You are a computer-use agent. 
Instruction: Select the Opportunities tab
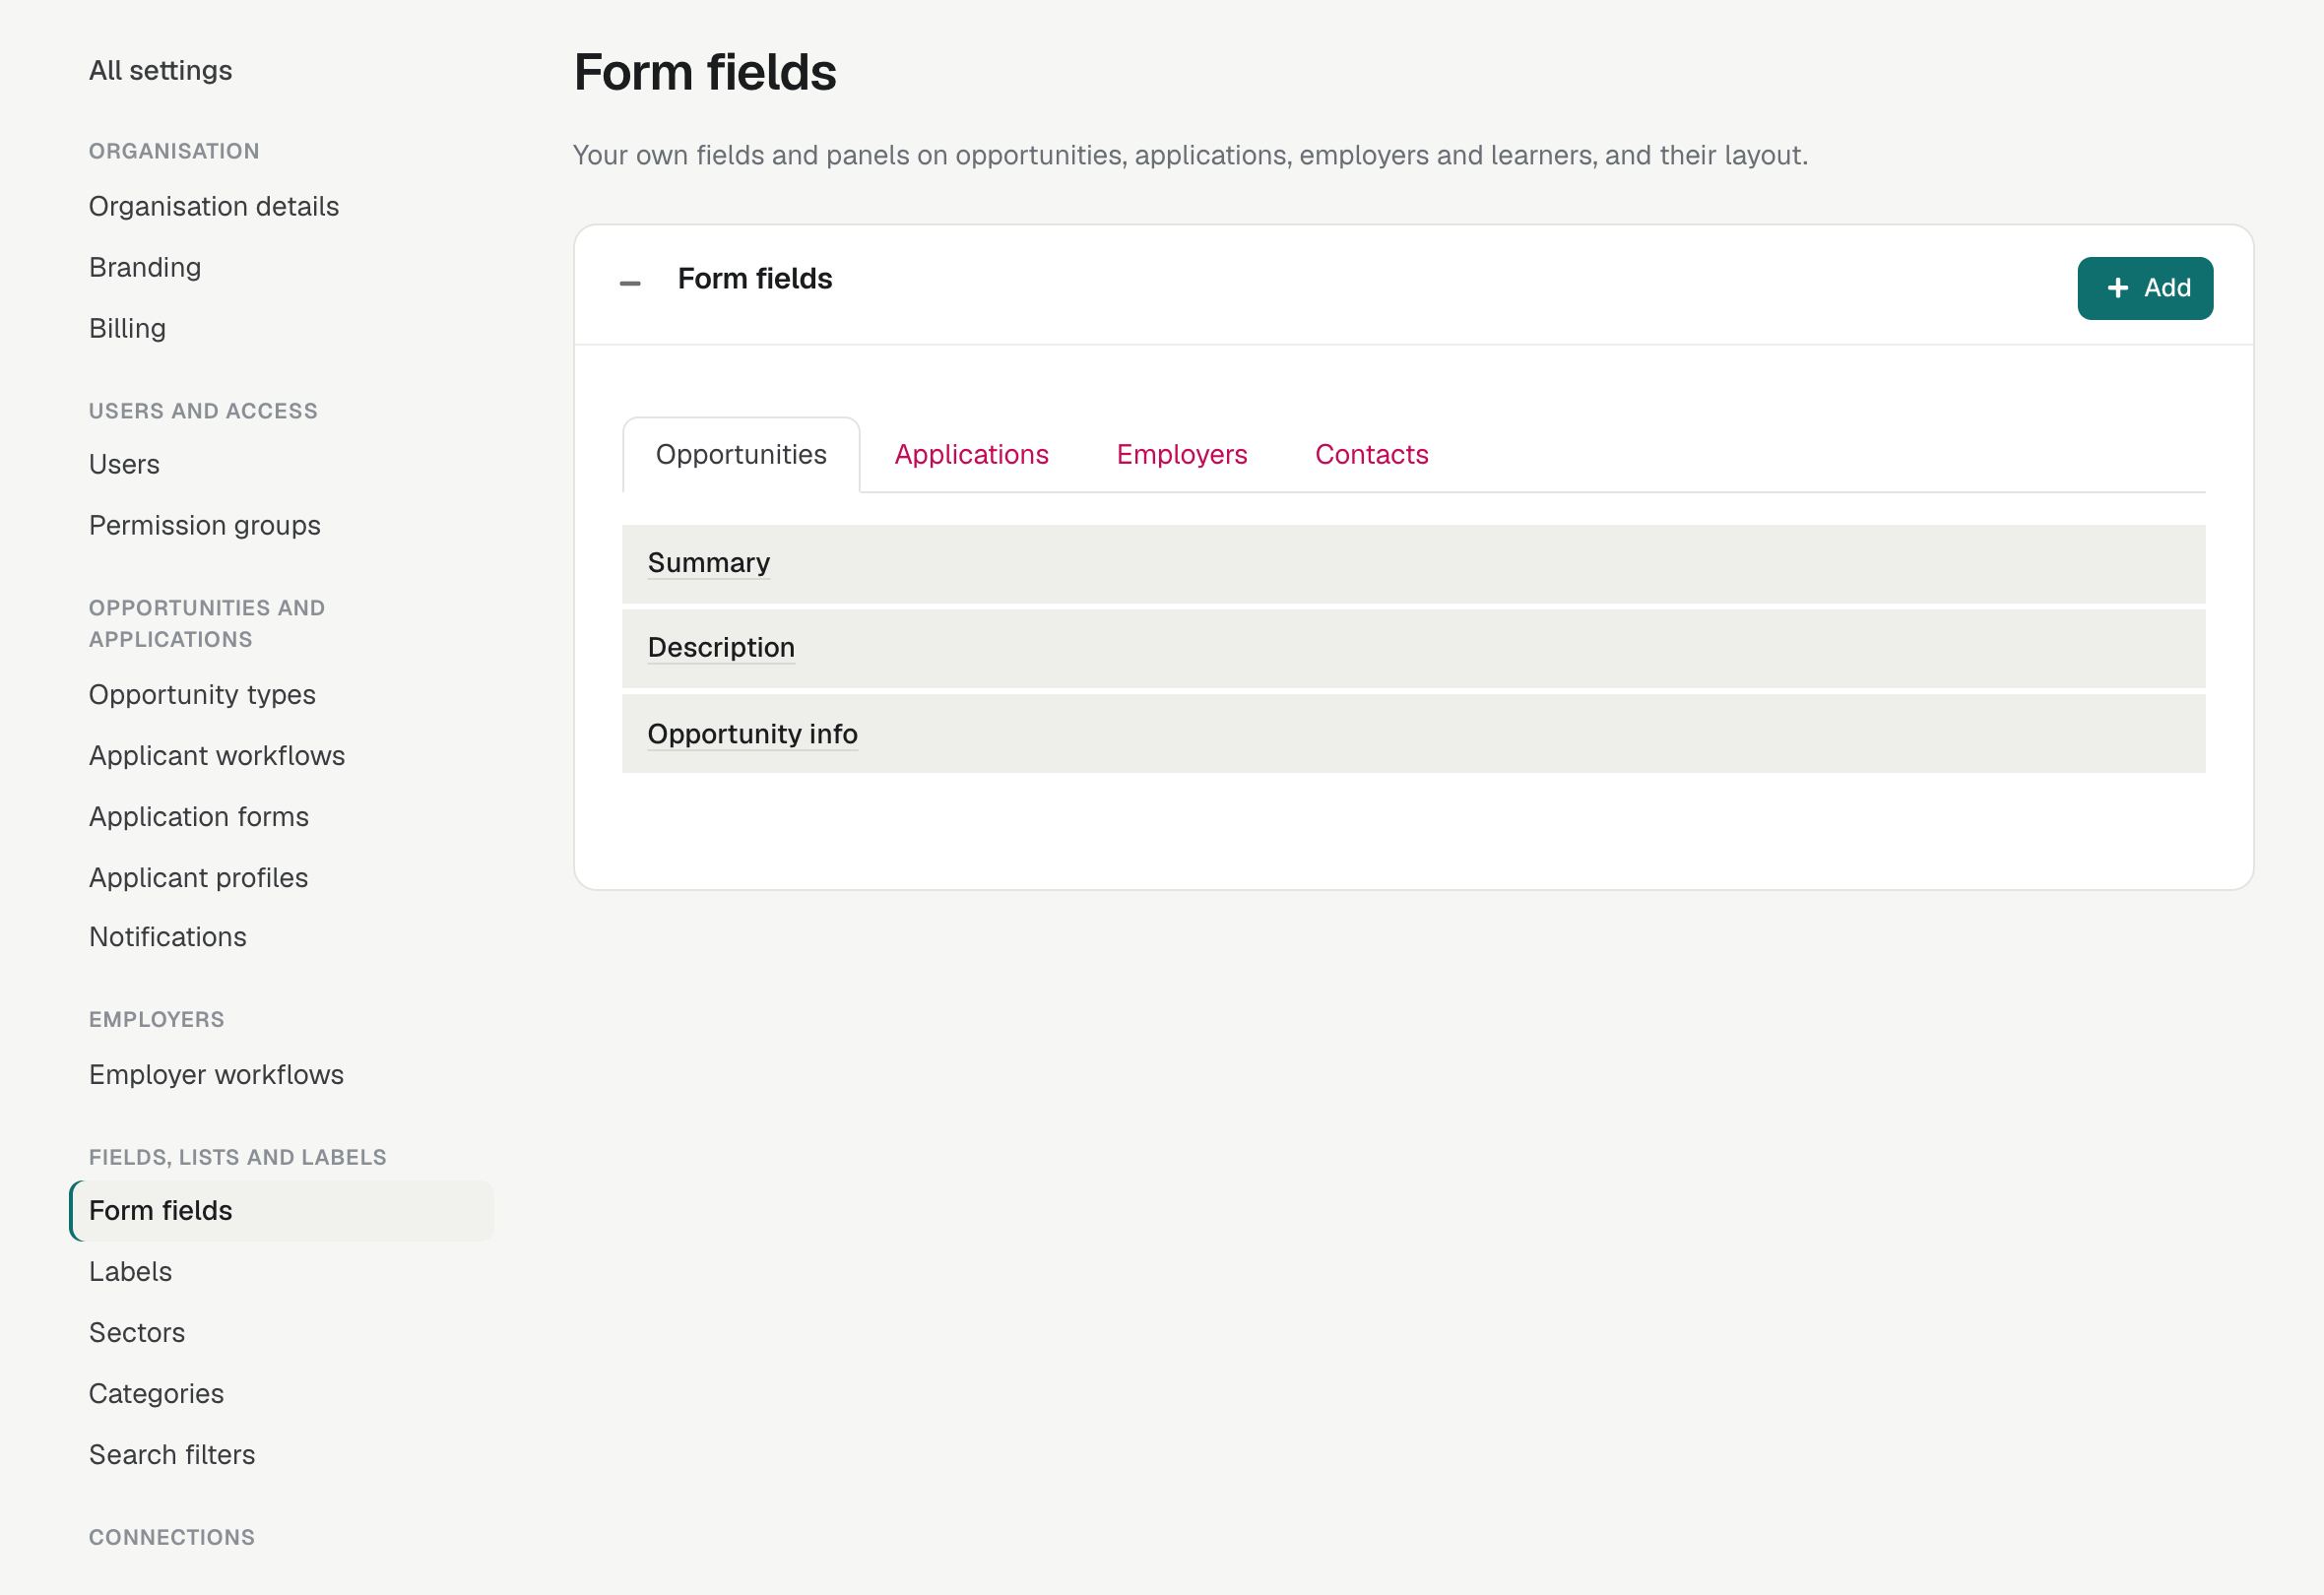(x=741, y=455)
